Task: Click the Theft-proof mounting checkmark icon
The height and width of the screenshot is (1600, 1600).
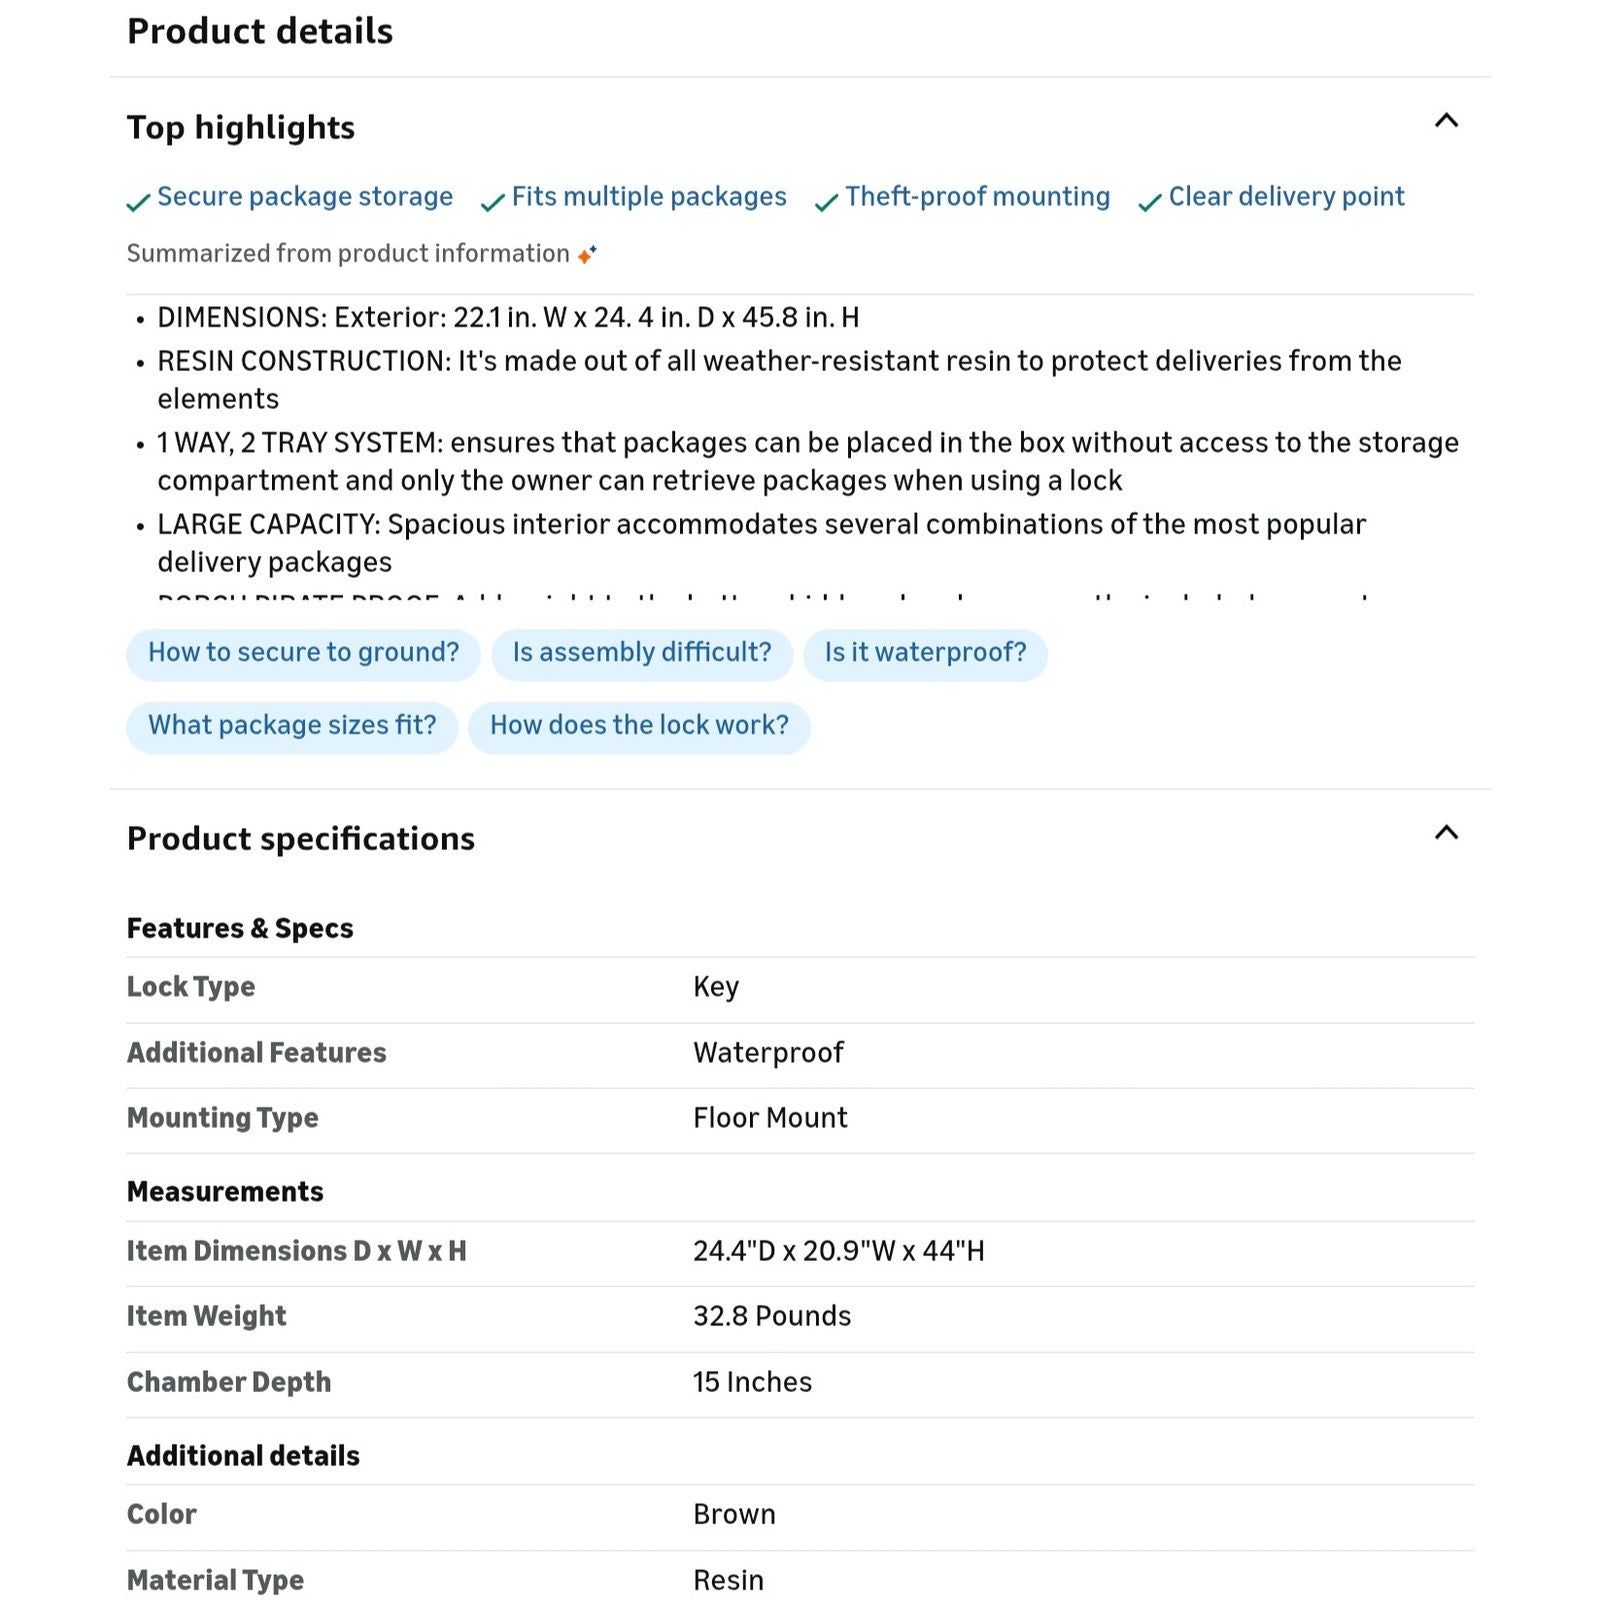Action: (x=826, y=203)
